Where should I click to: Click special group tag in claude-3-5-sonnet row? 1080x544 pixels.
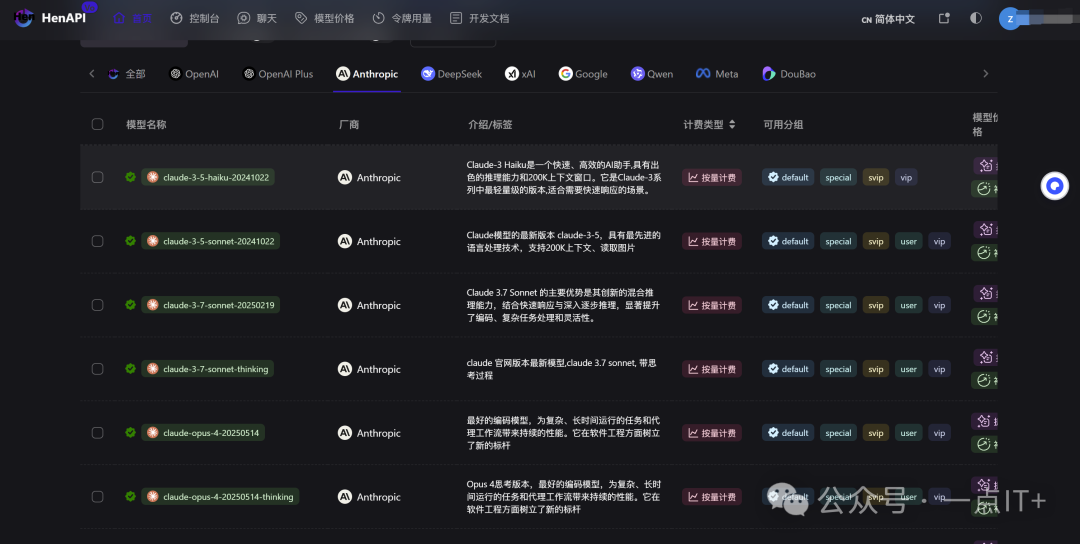coord(838,242)
